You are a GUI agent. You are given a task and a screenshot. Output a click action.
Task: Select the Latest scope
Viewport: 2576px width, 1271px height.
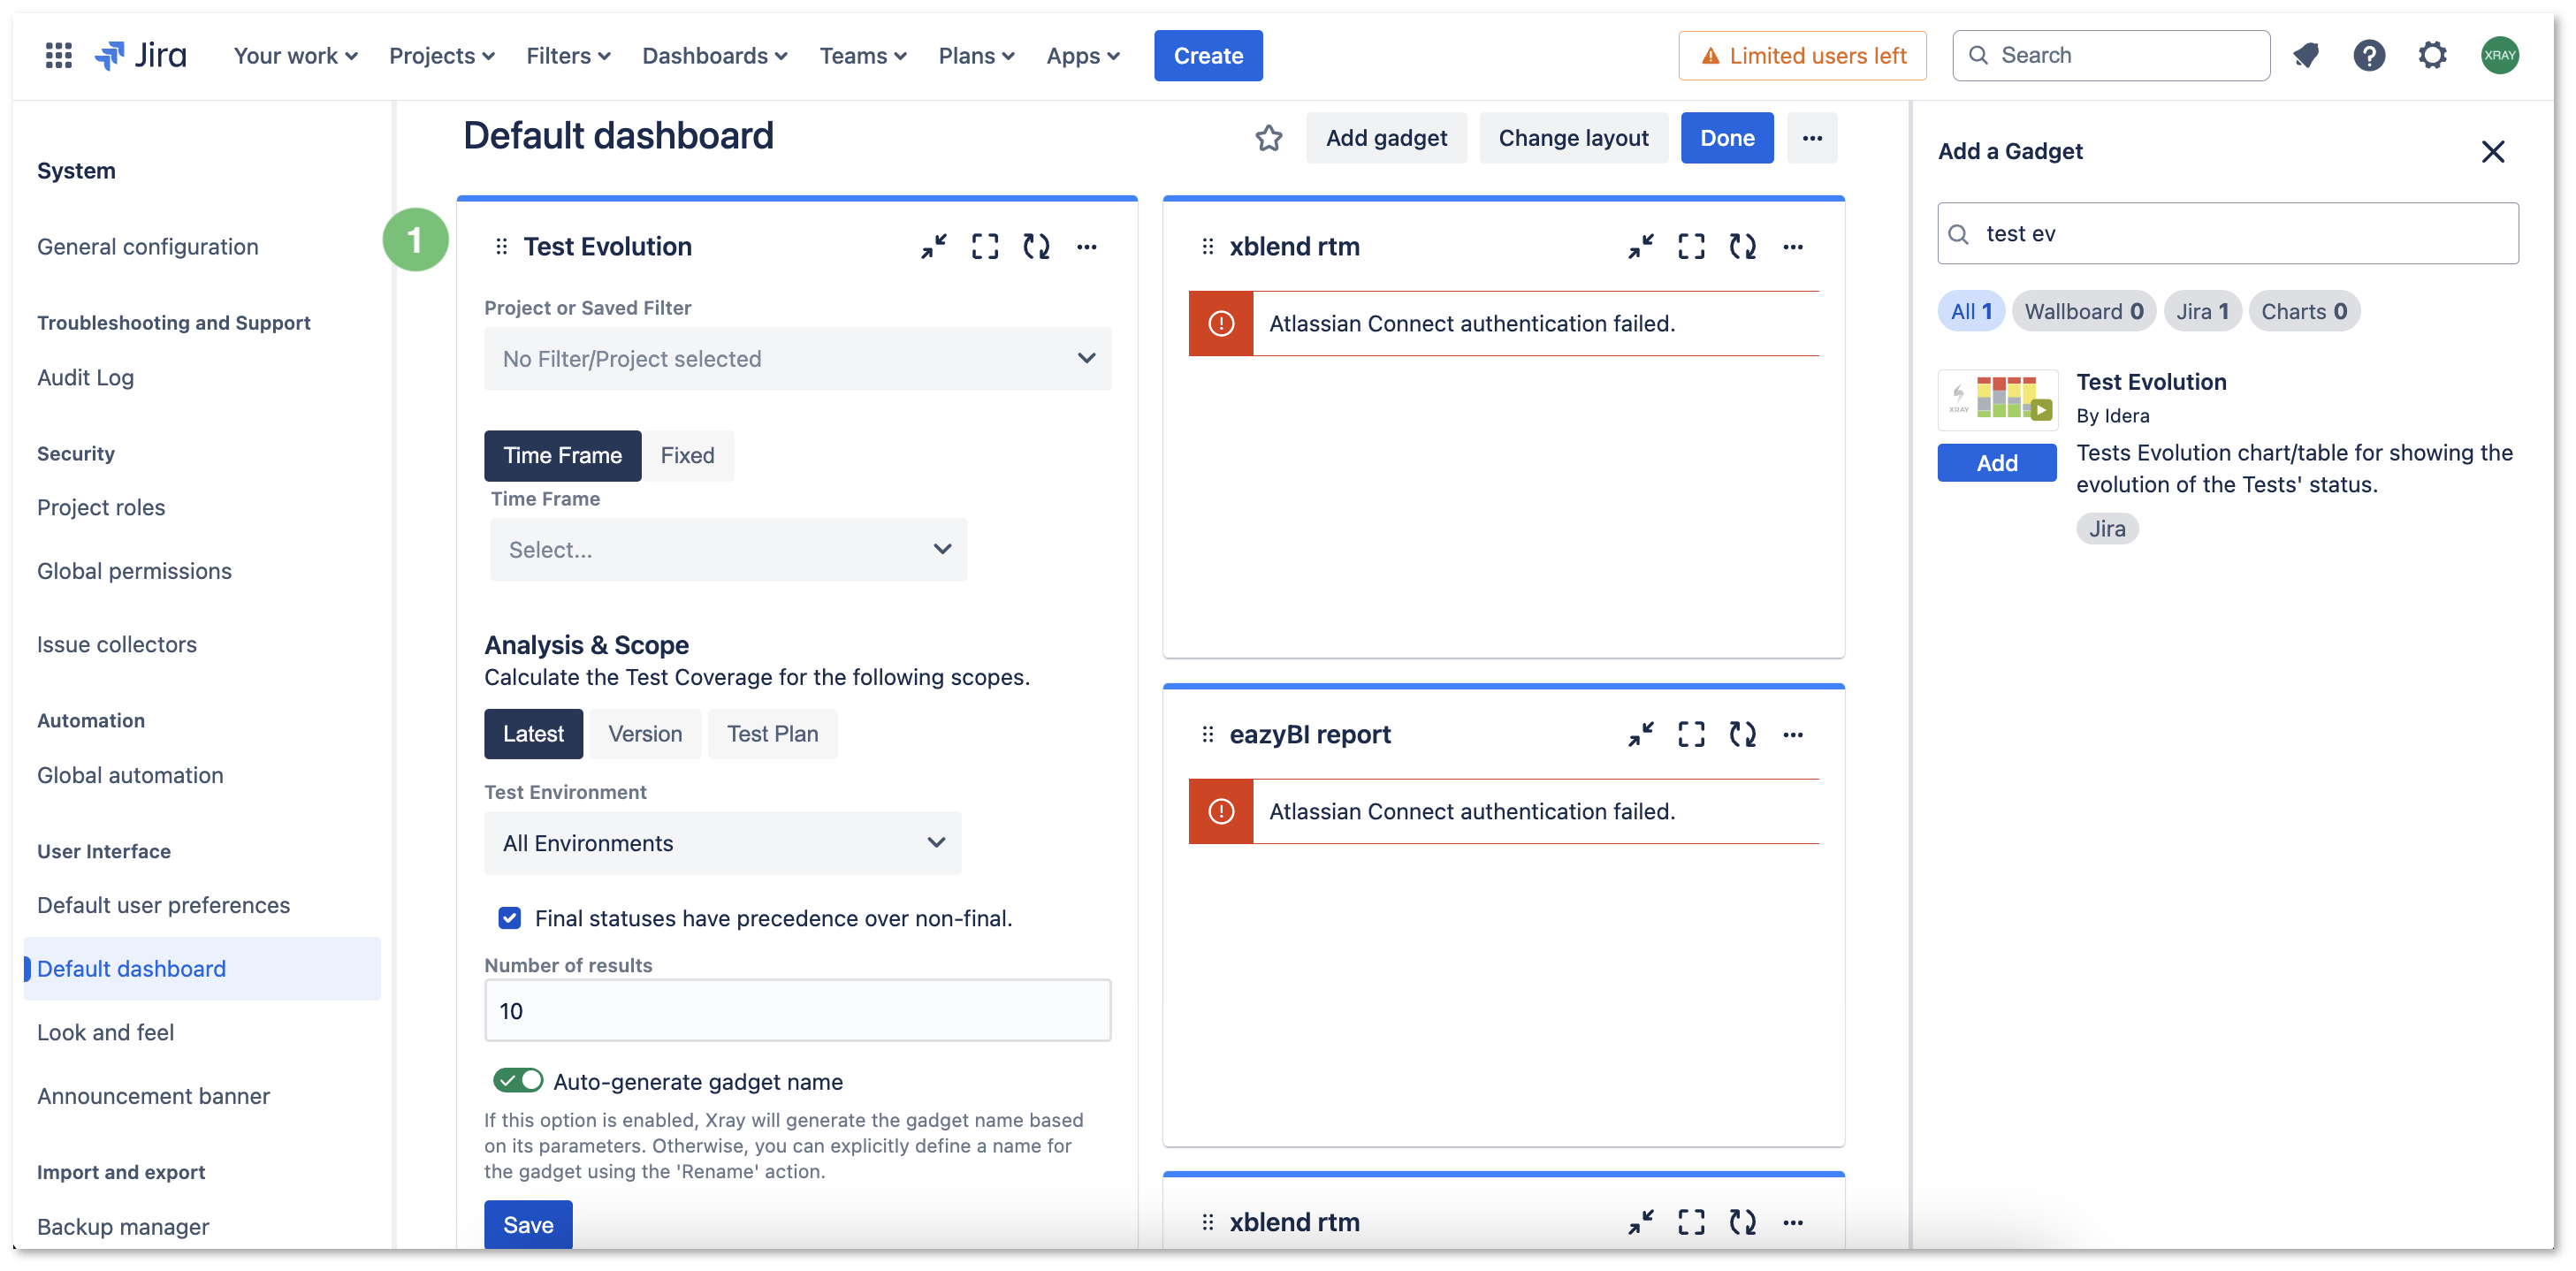(533, 734)
